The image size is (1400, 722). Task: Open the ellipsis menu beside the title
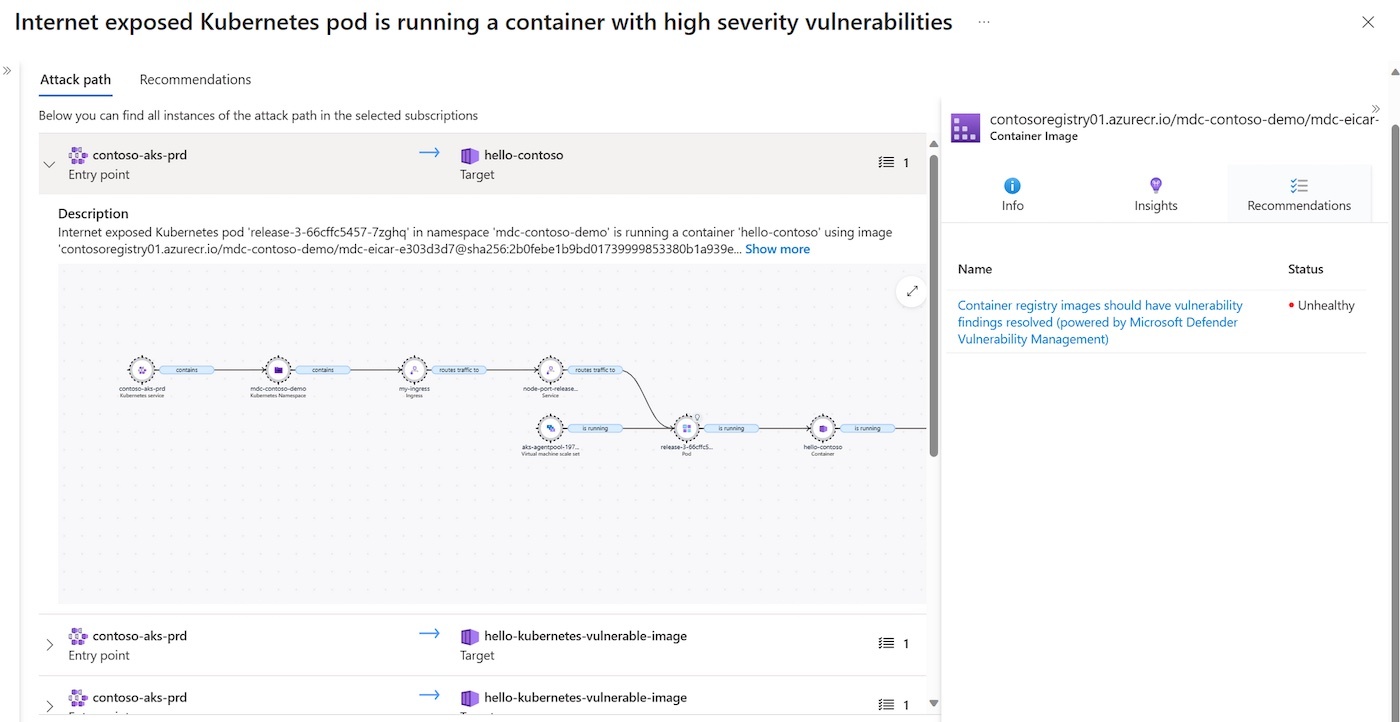[983, 21]
